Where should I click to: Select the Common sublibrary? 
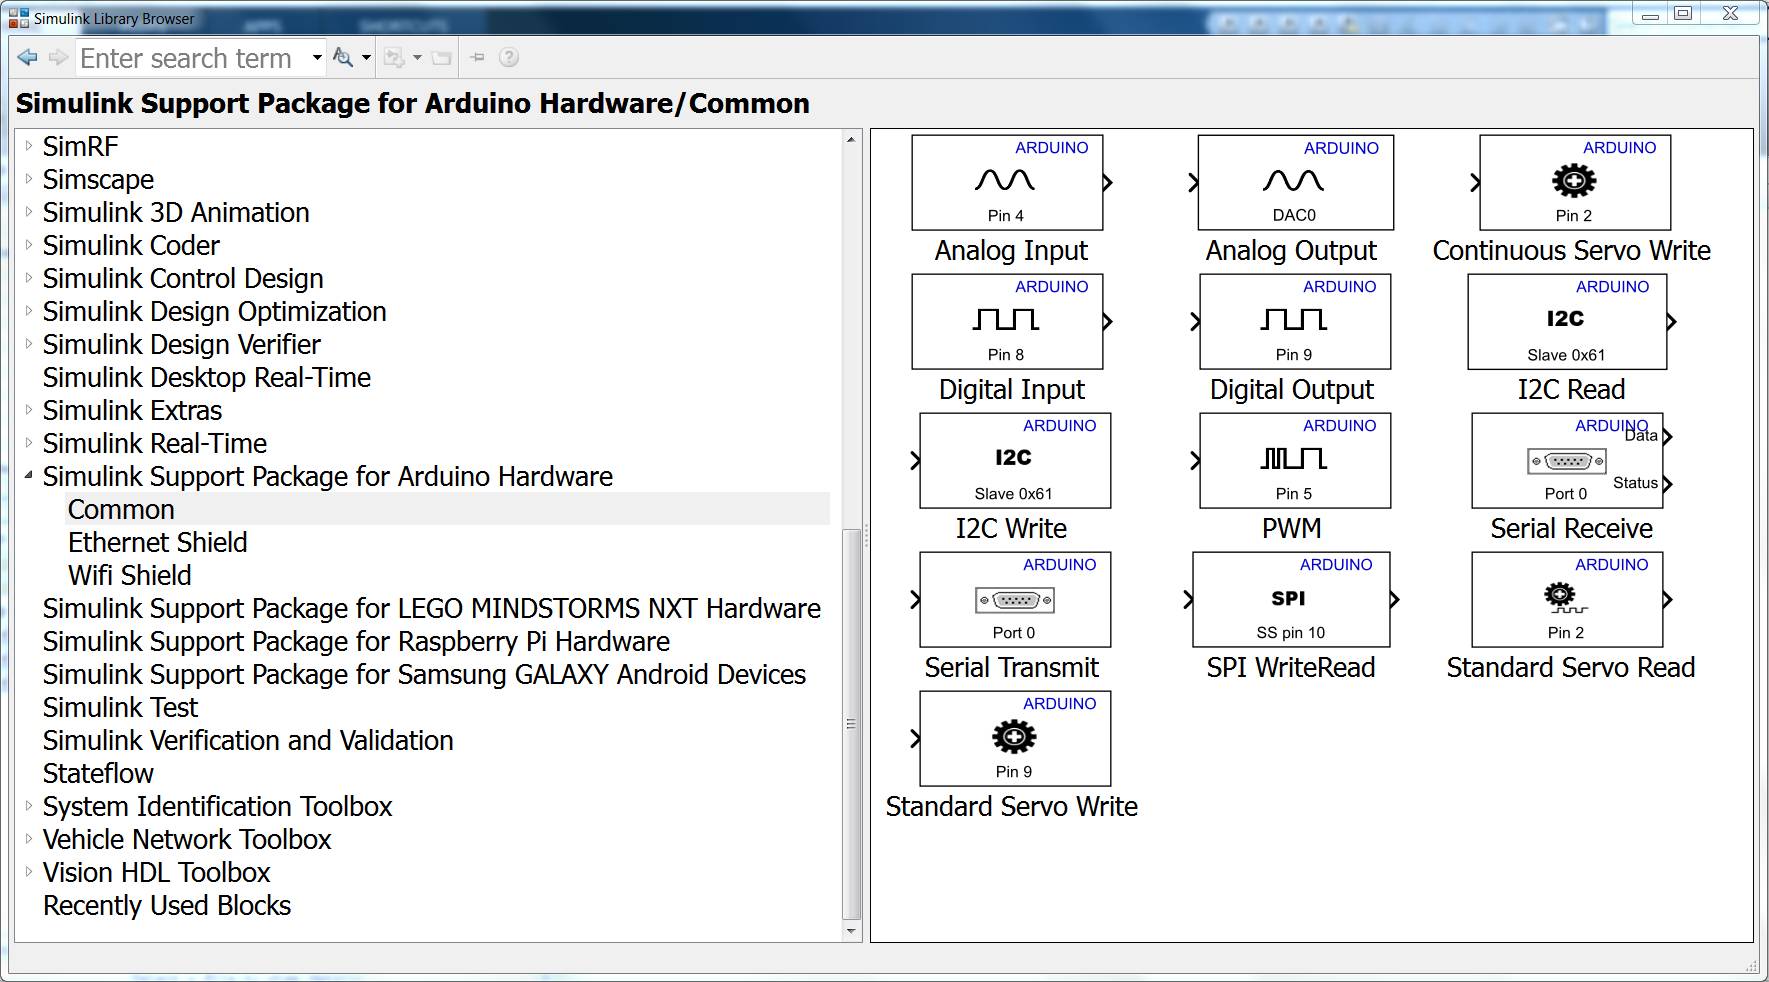[x=121, y=509]
